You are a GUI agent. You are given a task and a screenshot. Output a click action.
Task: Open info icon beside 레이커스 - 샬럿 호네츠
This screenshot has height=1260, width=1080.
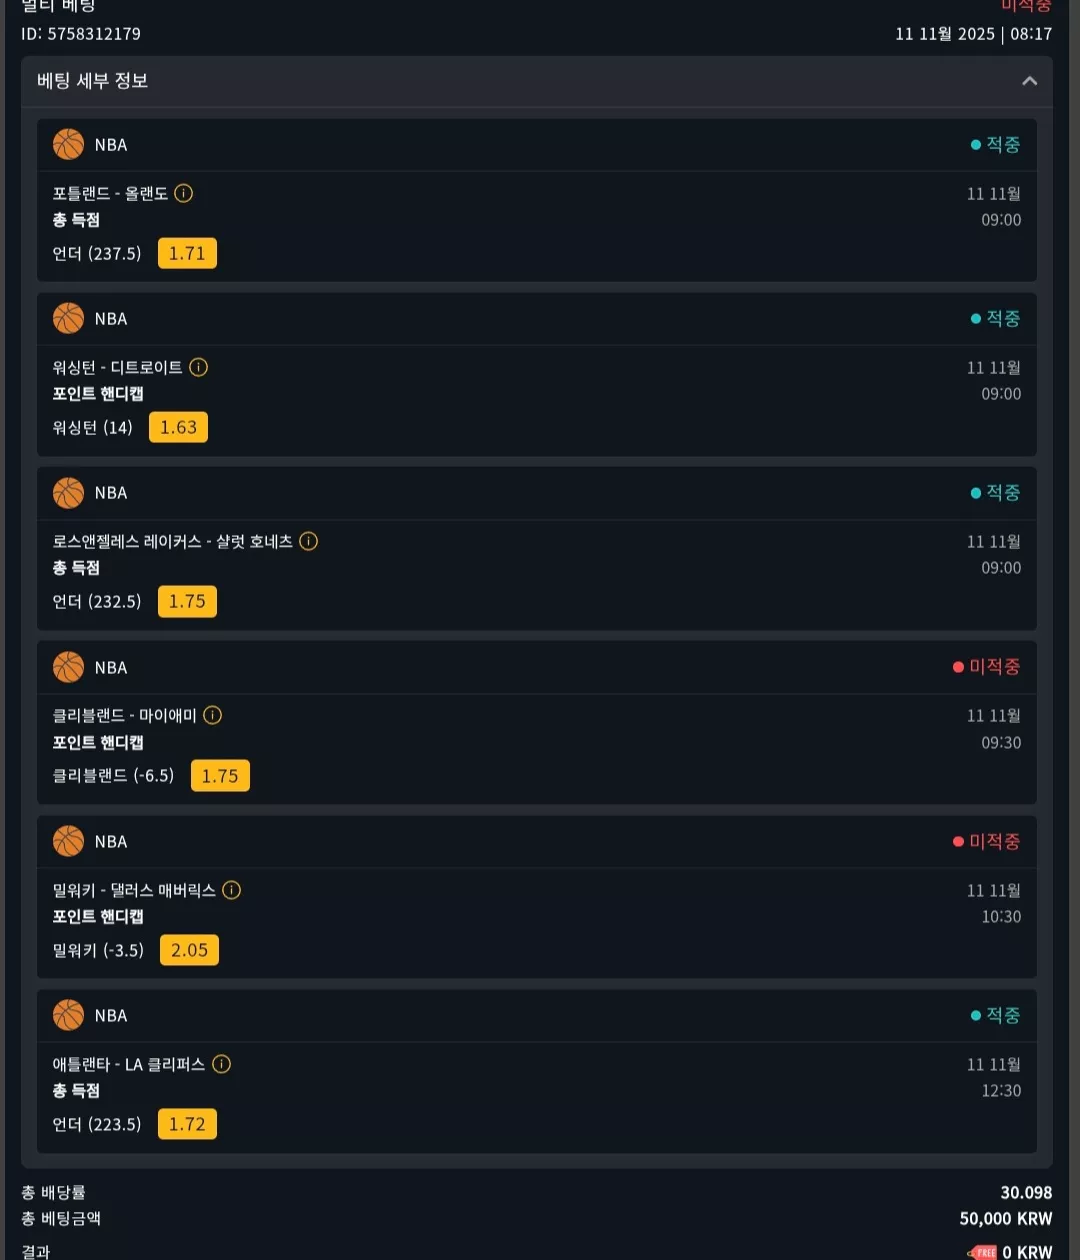(x=309, y=541)
